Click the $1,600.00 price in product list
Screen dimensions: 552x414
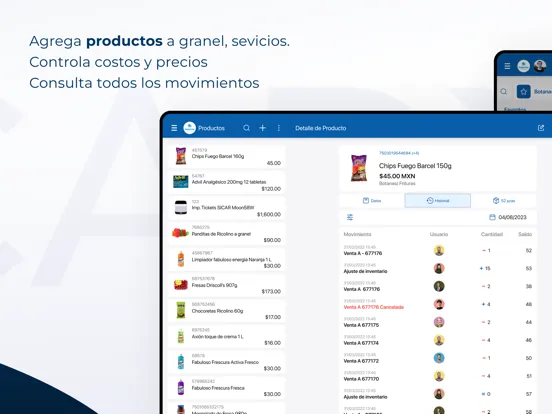point(269,214)
